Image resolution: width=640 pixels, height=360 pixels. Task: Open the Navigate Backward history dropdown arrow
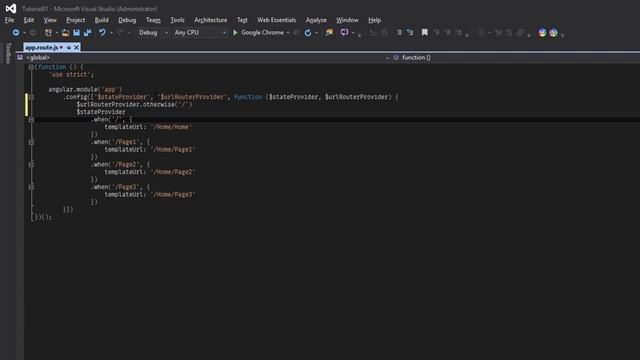pyautogui.click(x=24, y=33)
